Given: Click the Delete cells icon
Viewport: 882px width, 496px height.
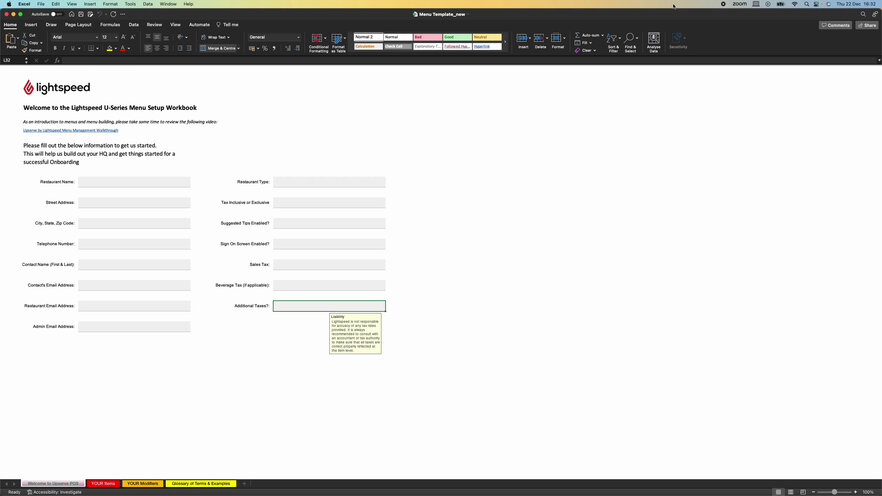Looking at the screenshot, I should pyautogui.click(x=540, y=40).
